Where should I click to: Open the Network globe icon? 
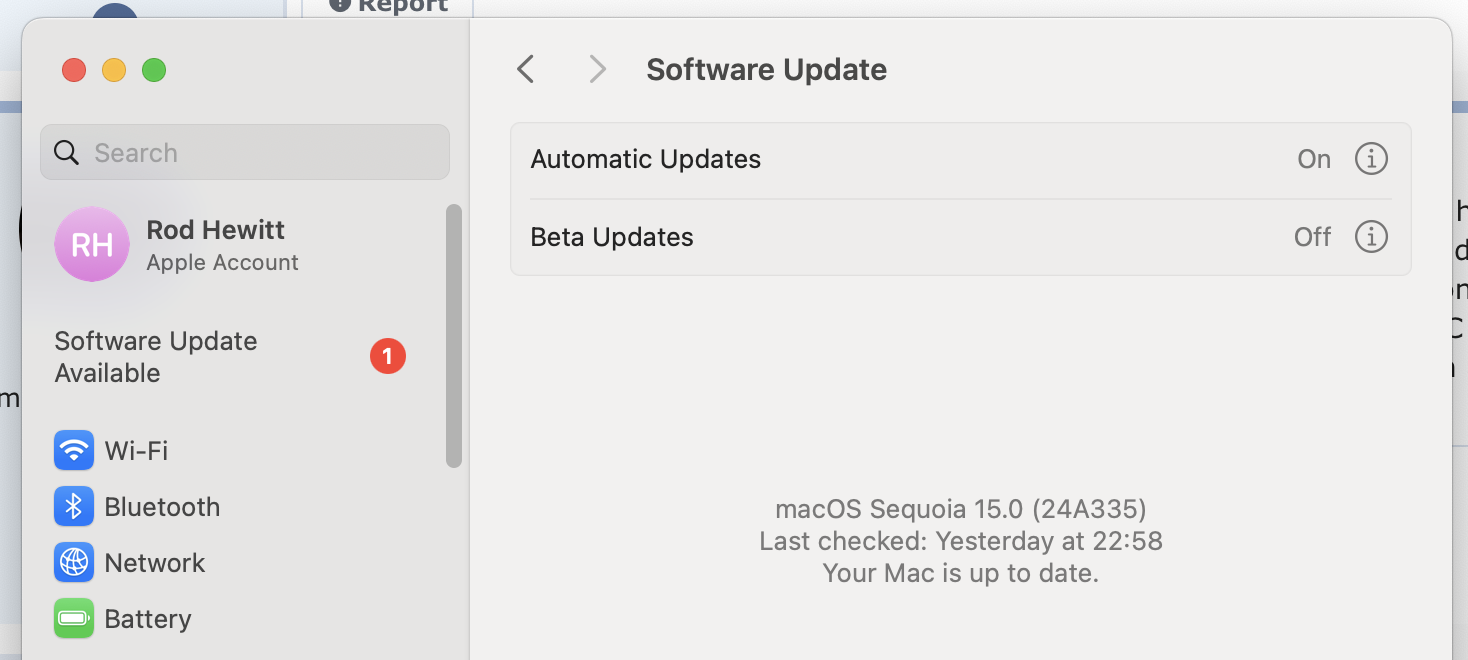74,563
